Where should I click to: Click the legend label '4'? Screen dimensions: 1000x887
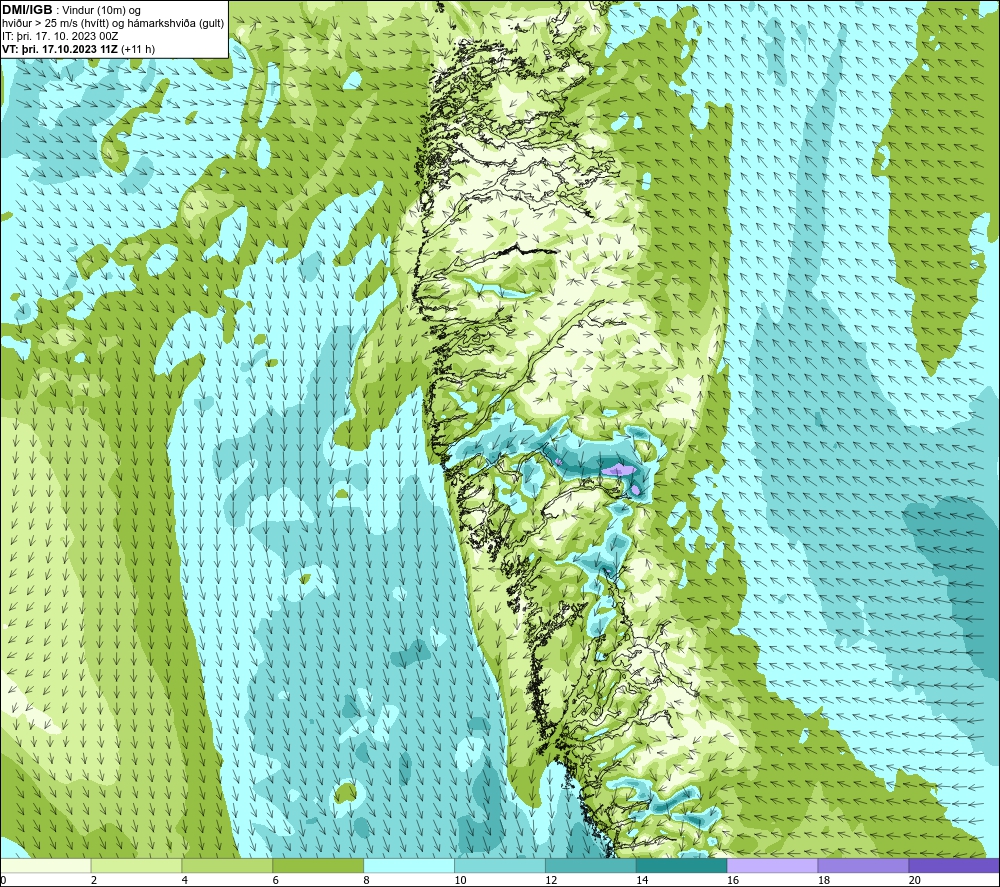[185, 880]
